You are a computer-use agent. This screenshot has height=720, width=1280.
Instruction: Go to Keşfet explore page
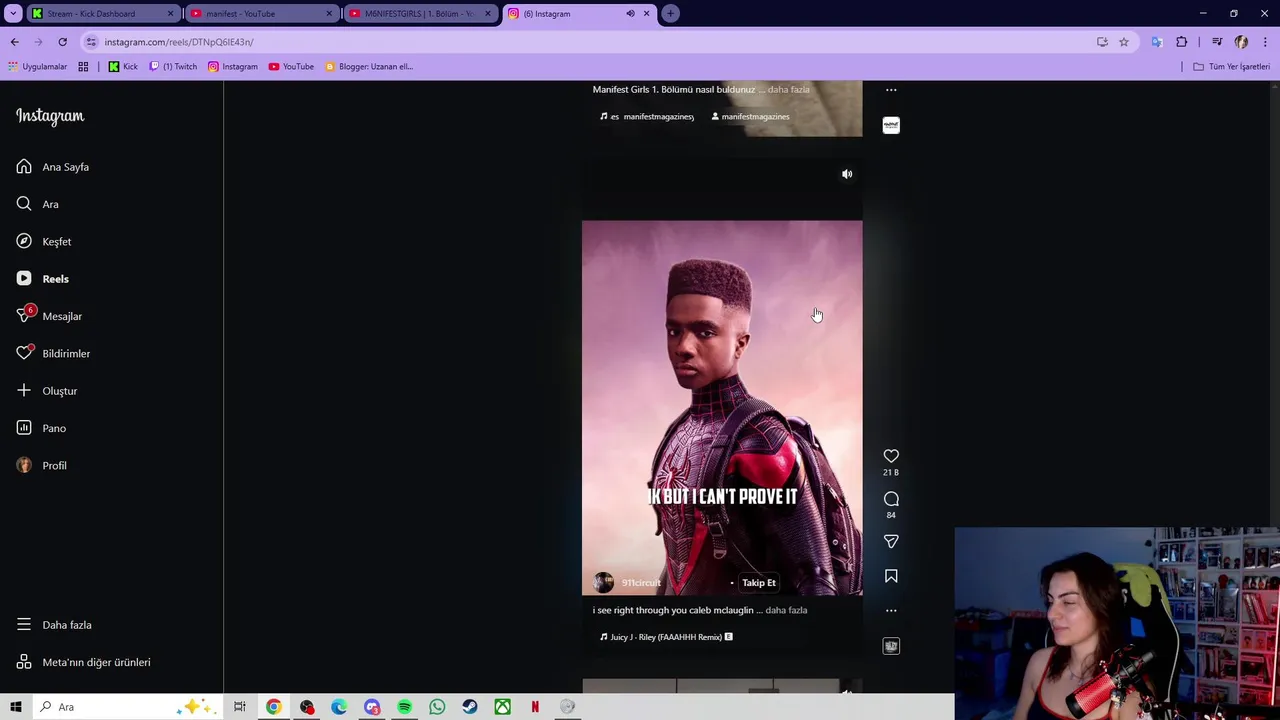[44, 241]
